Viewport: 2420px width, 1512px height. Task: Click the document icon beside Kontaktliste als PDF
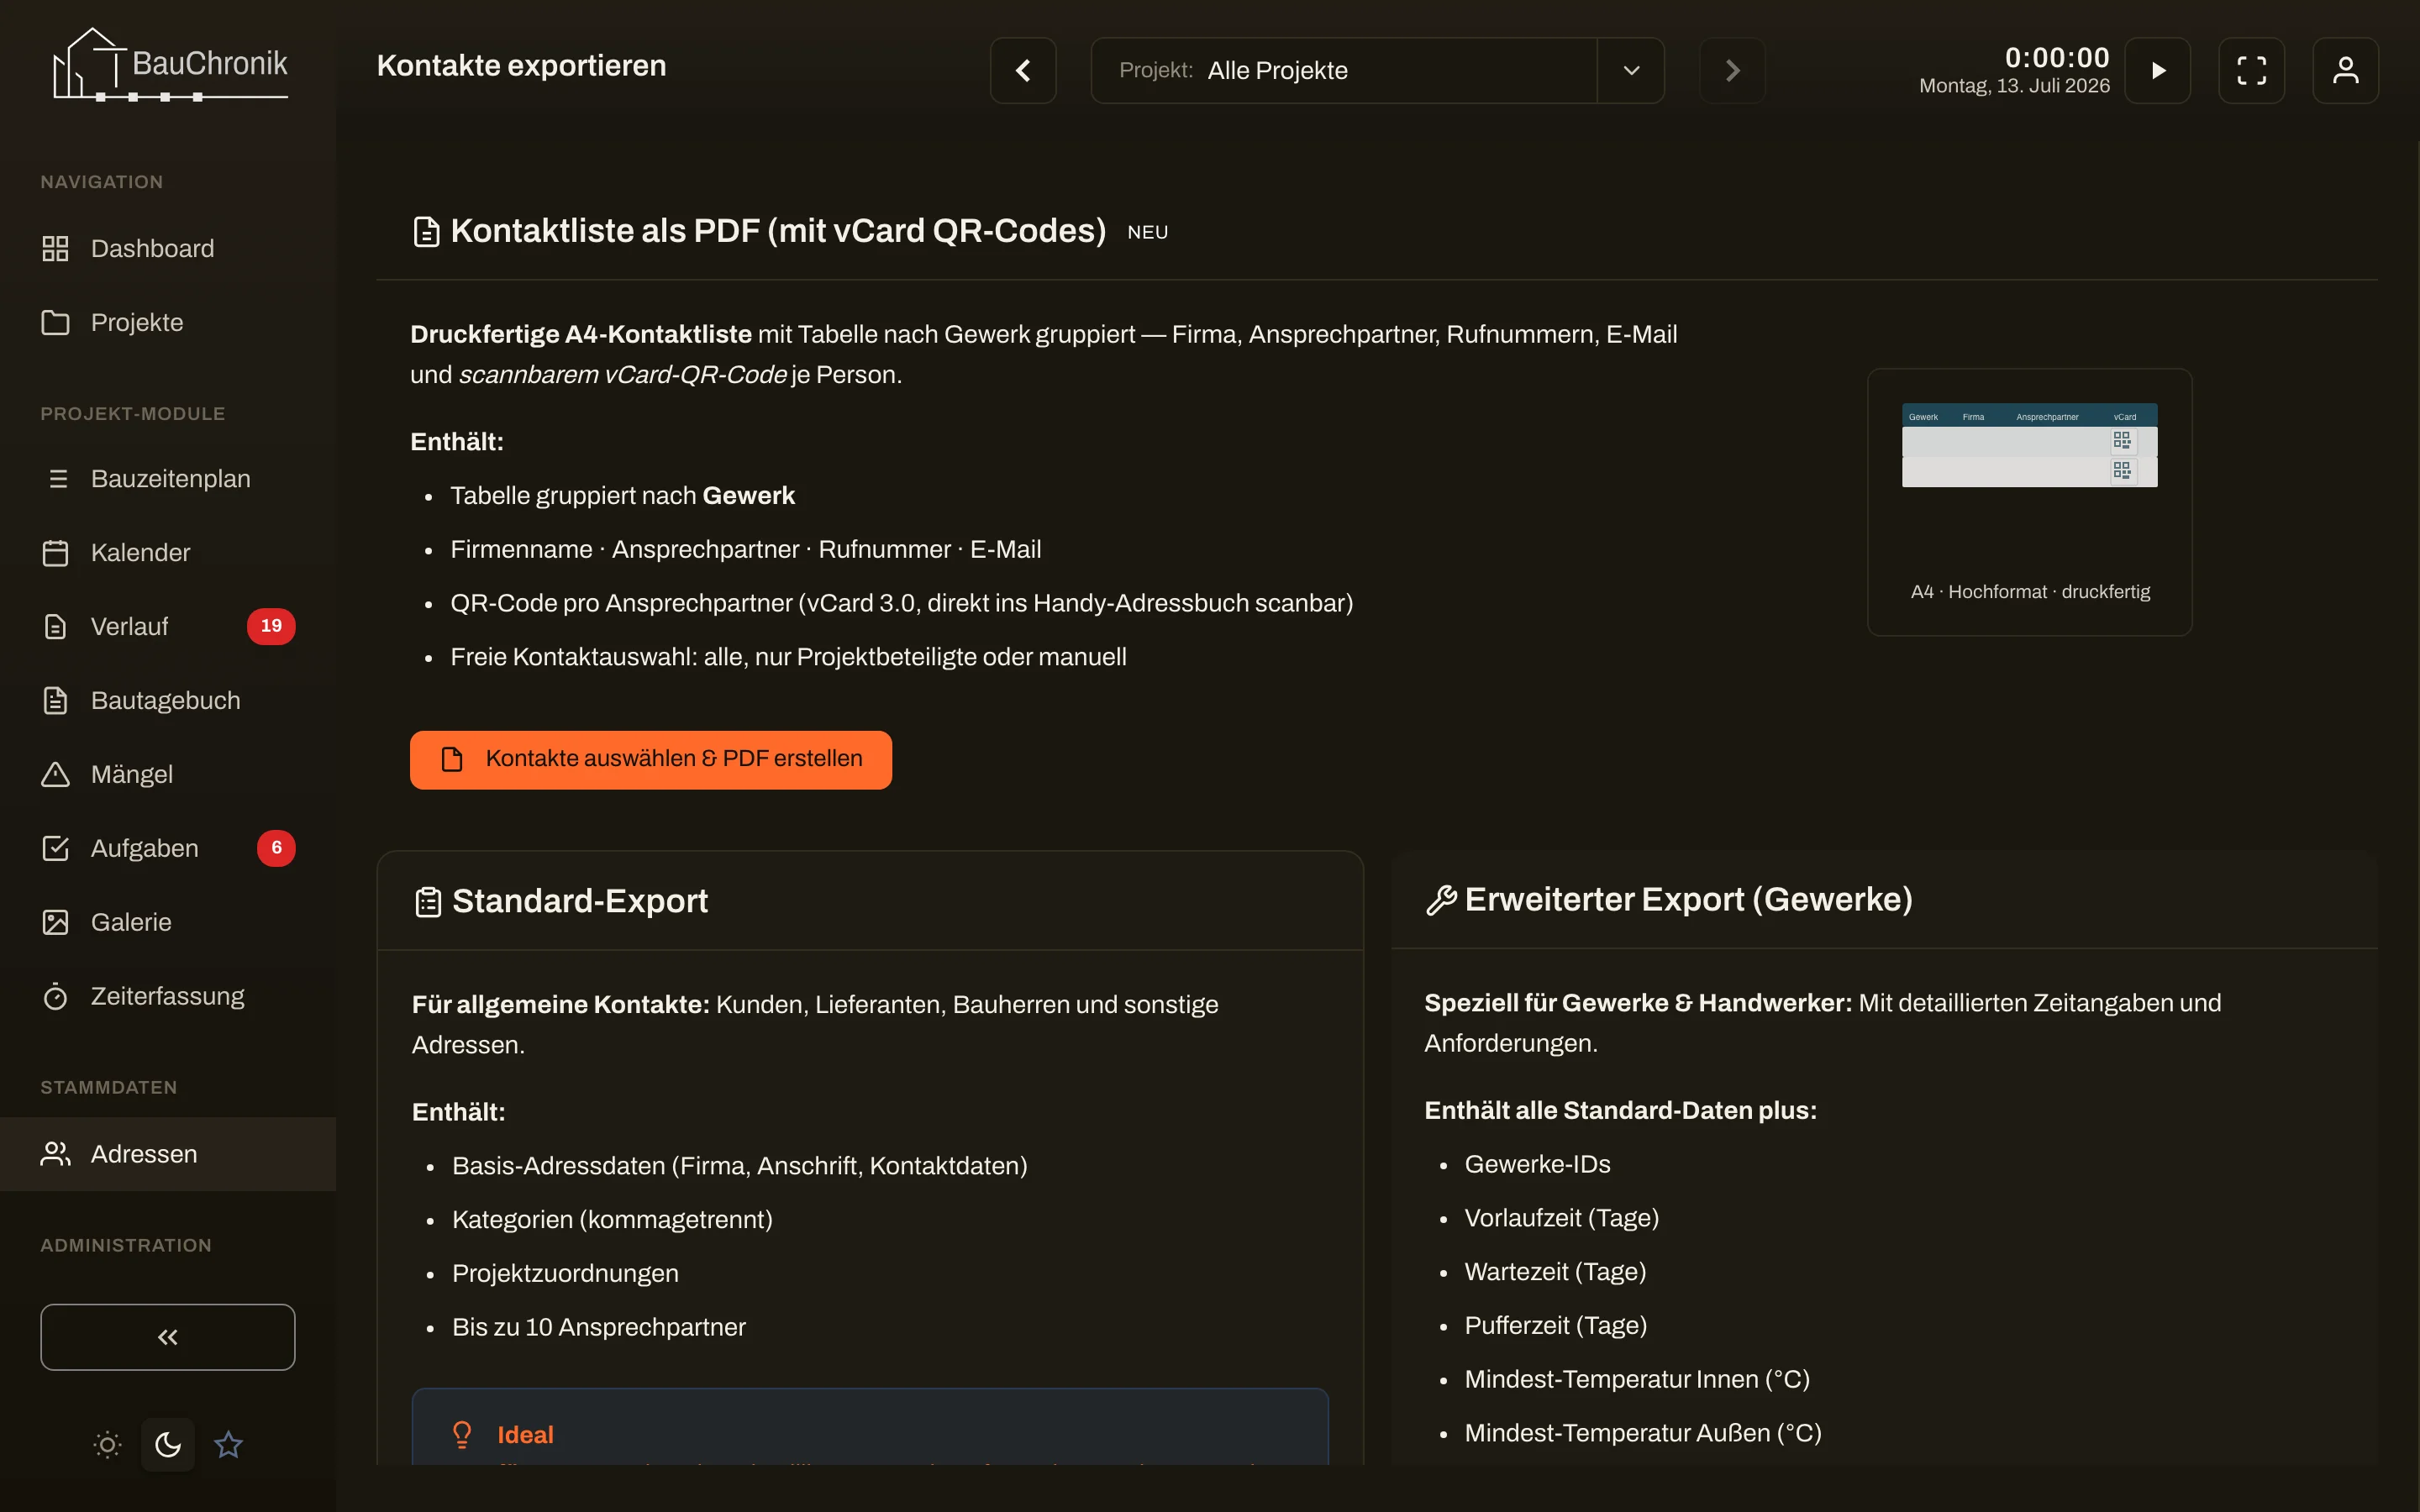426,232
